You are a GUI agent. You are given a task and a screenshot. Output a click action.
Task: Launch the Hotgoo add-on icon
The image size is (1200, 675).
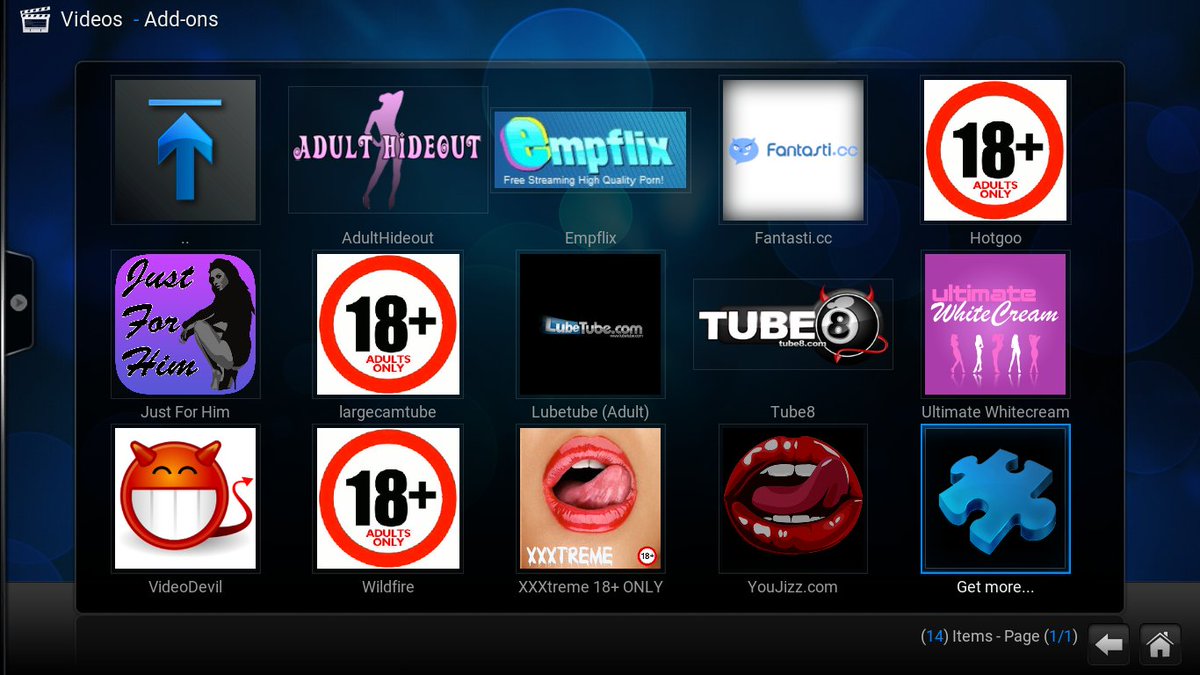coord(995,150)
